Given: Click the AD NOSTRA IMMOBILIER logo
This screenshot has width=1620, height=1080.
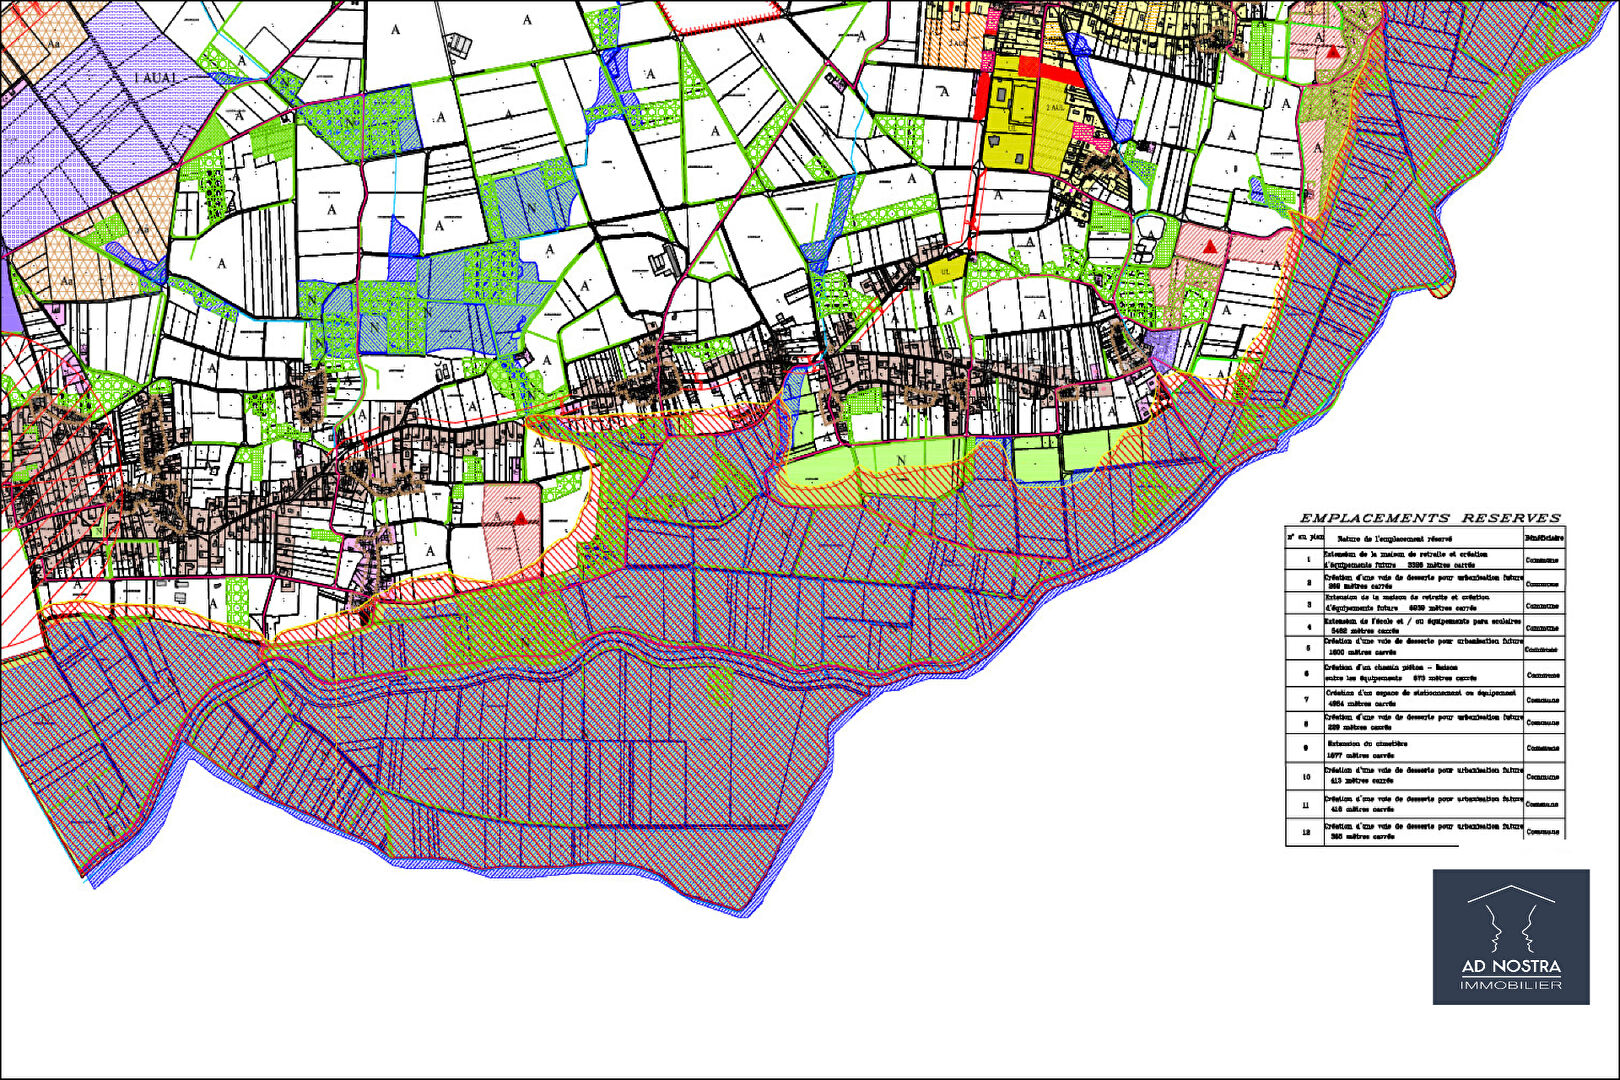Looking at the screenshot, I should [1510, 936].
